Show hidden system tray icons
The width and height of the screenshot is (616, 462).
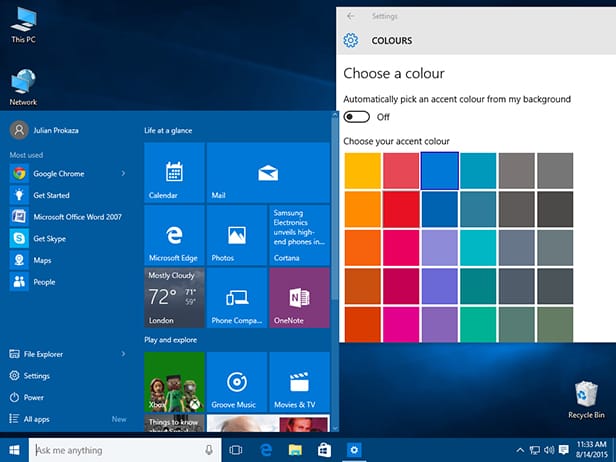click(520, 450)
